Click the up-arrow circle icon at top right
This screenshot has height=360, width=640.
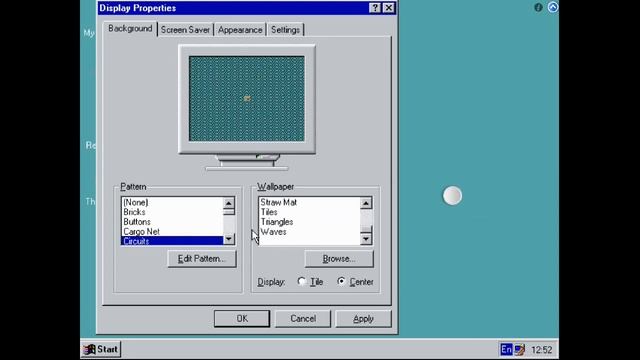pyautogui.click(x=553, y=7)
